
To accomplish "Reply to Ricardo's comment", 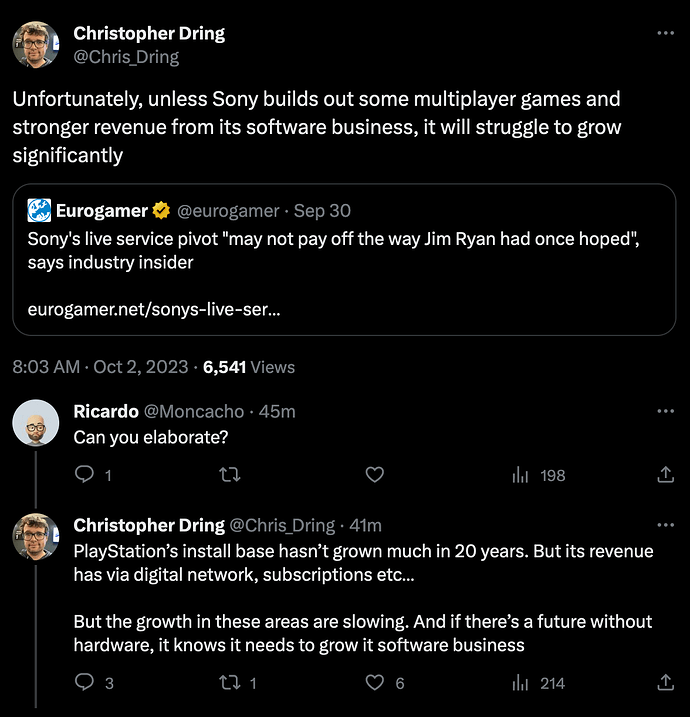I will click(x=84, y=475).
